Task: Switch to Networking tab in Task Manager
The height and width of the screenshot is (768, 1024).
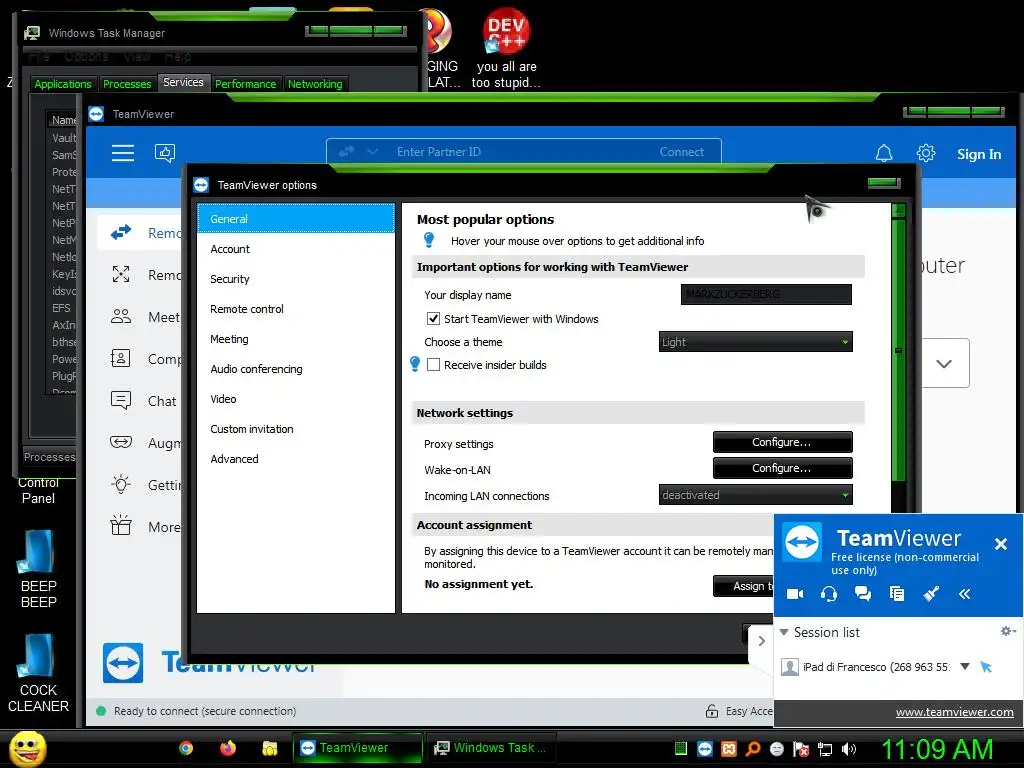Action: 315,84
